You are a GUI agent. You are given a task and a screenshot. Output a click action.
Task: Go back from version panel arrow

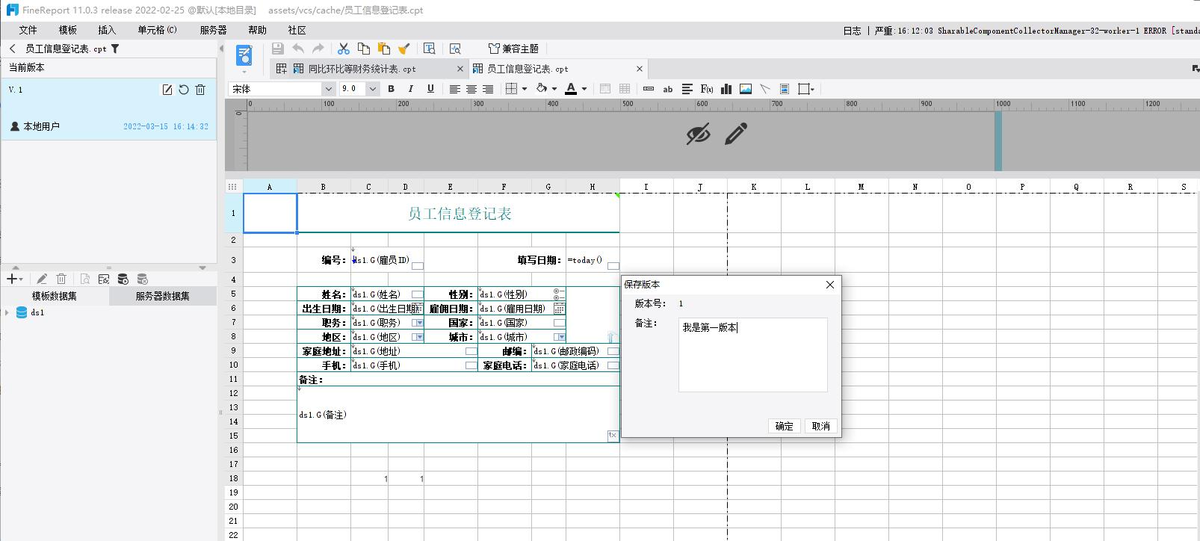(12, 48)
